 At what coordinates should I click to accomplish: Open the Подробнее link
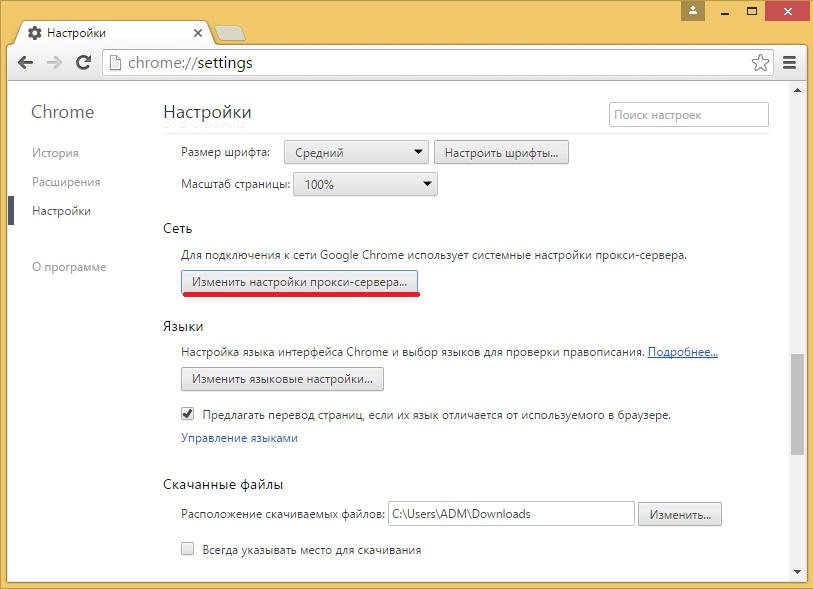(x=683, y=352)
